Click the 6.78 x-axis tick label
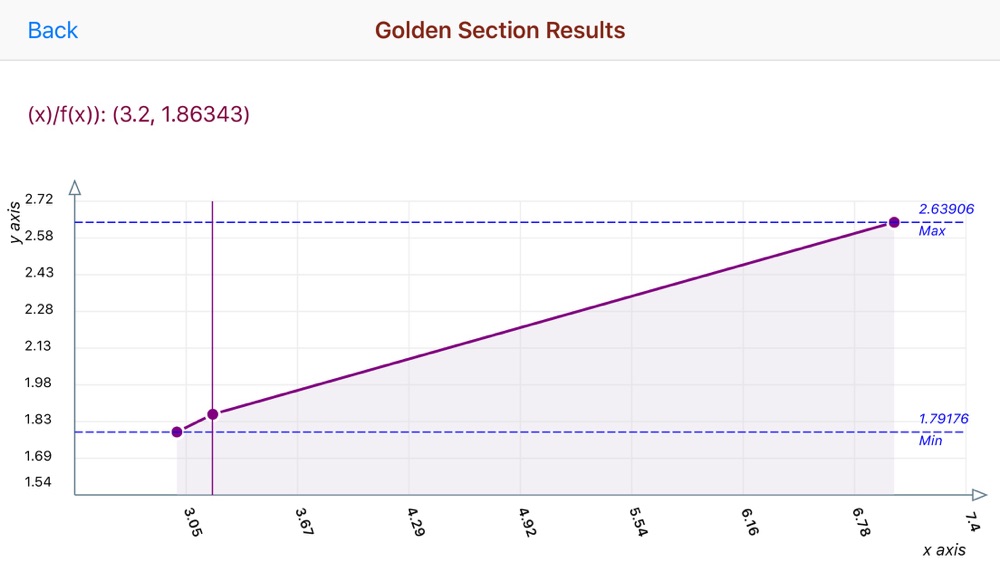1000x563 pixels. 861,522
